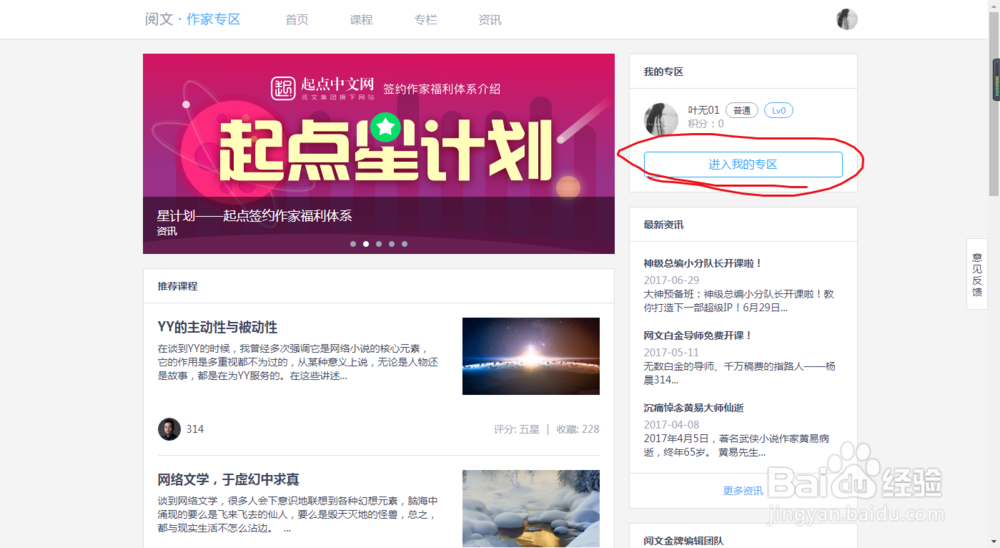Viewport: 1000px width, 548px height.
Task: Click the profile avatar in 我的专区
Action: click(x=661, y=118)
